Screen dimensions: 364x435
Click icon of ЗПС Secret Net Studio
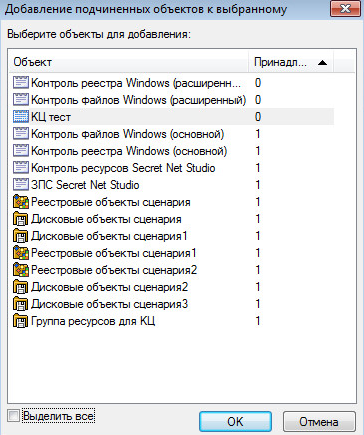point(21,185)
